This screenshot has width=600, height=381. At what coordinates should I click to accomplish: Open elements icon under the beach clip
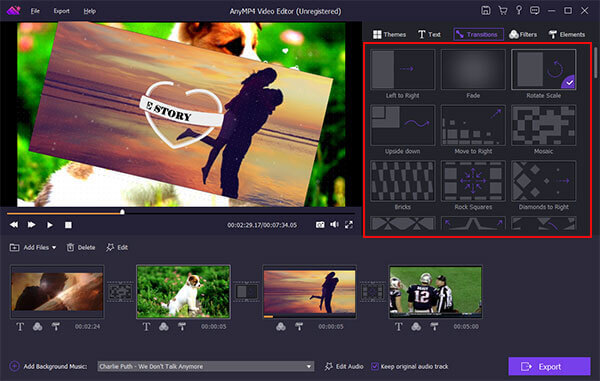coord(299,326)
